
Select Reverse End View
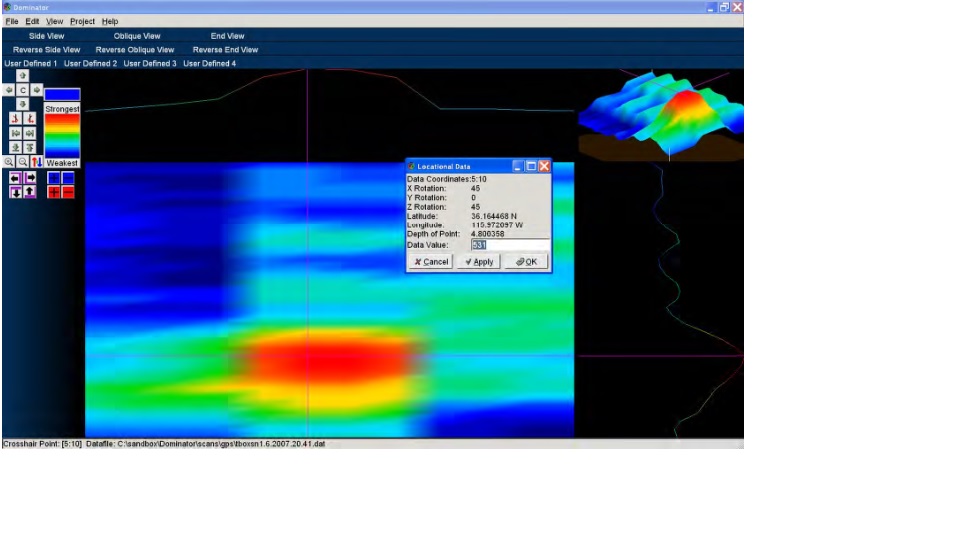225,49
